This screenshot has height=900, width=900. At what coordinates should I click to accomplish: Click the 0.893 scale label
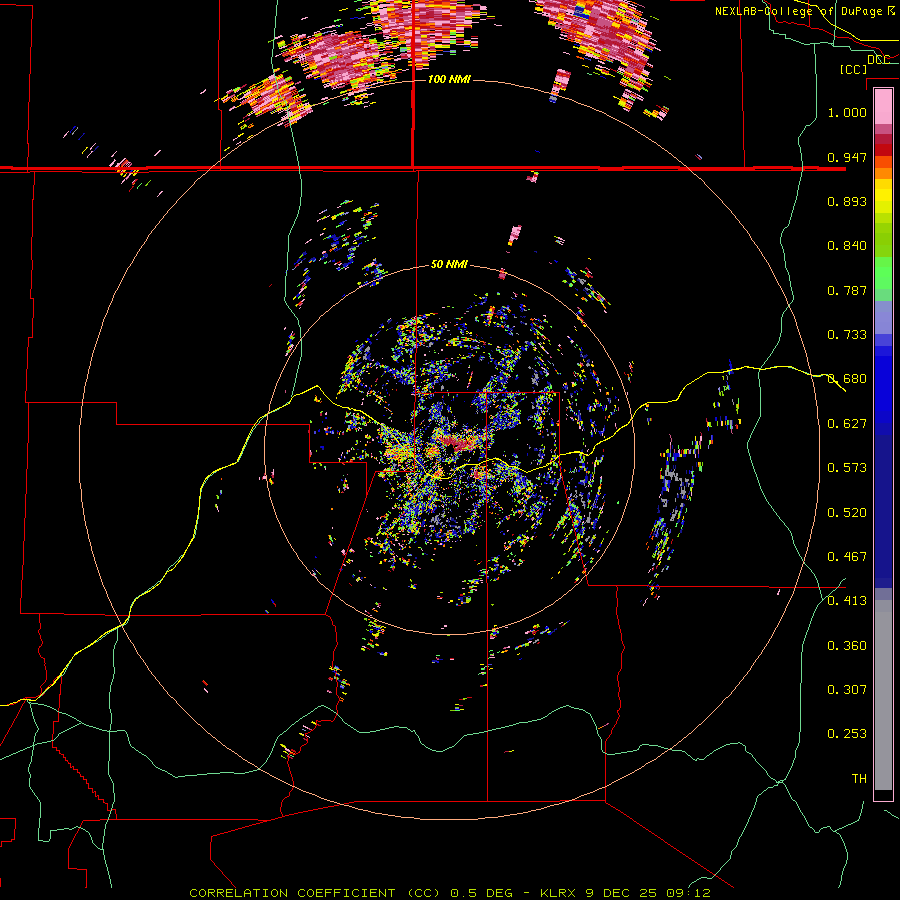tap(847, 201)
